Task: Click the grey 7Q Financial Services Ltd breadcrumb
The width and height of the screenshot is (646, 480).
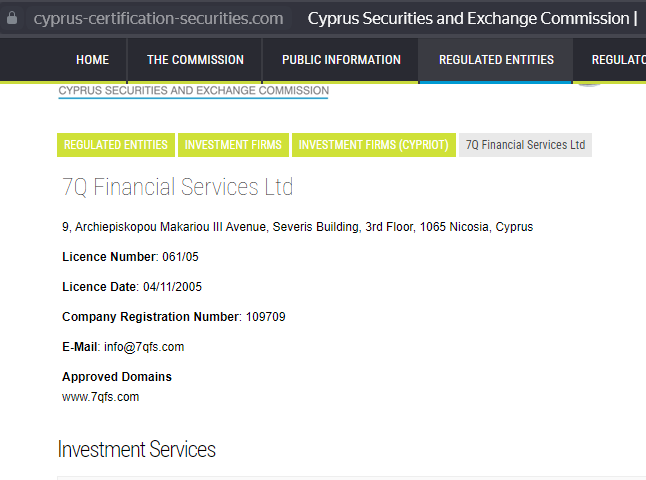Action: point(525,145)
